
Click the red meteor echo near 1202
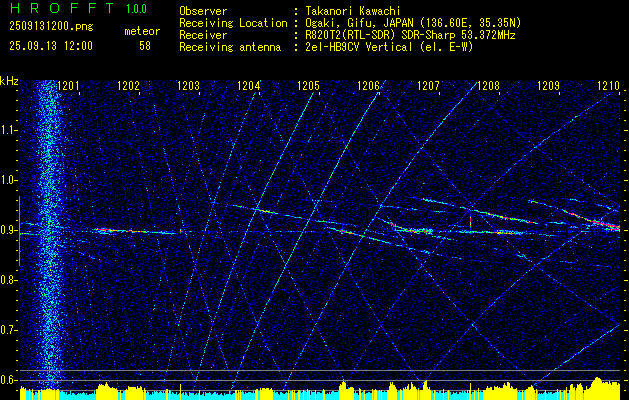coord(120,231)
